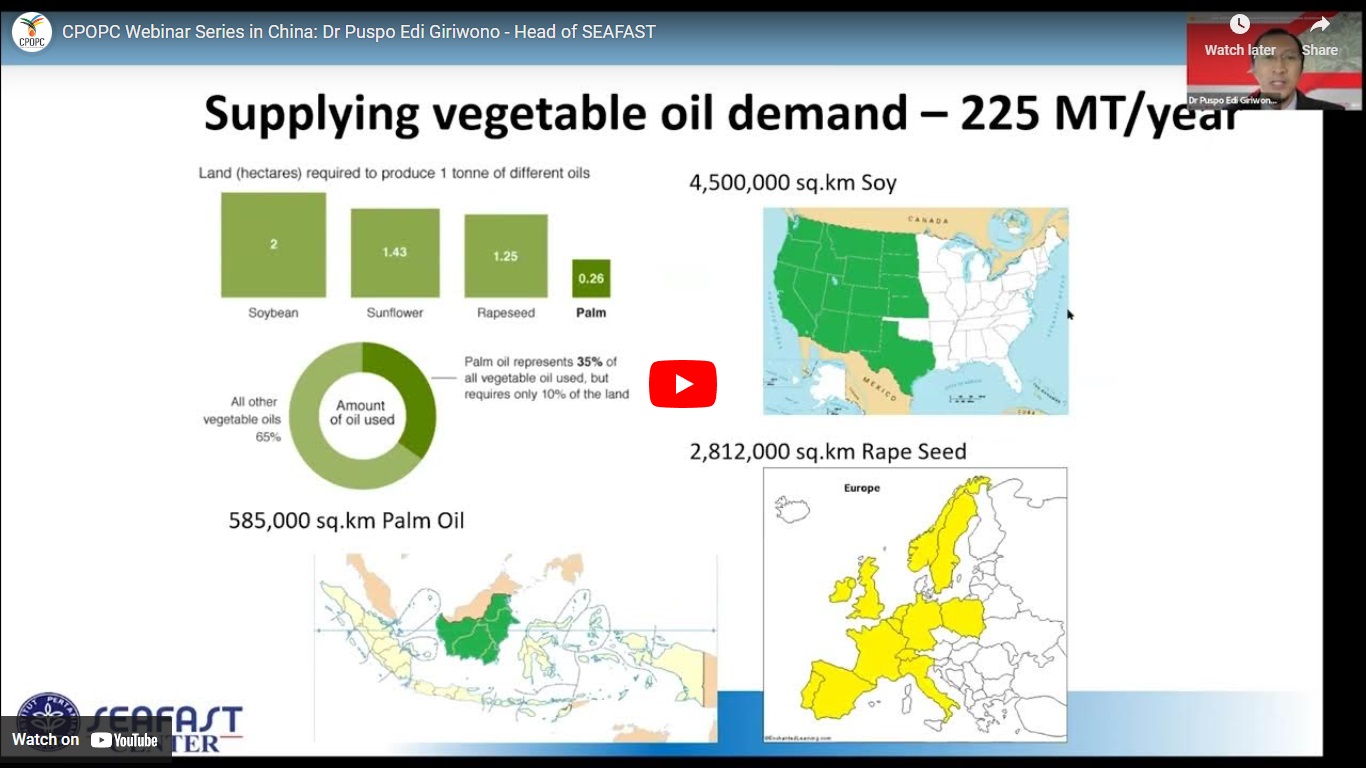Screen dimensions: 1366x768
Task: Click Watch on YouTube button
Action: pyautogui.click(x=85, y=740)
